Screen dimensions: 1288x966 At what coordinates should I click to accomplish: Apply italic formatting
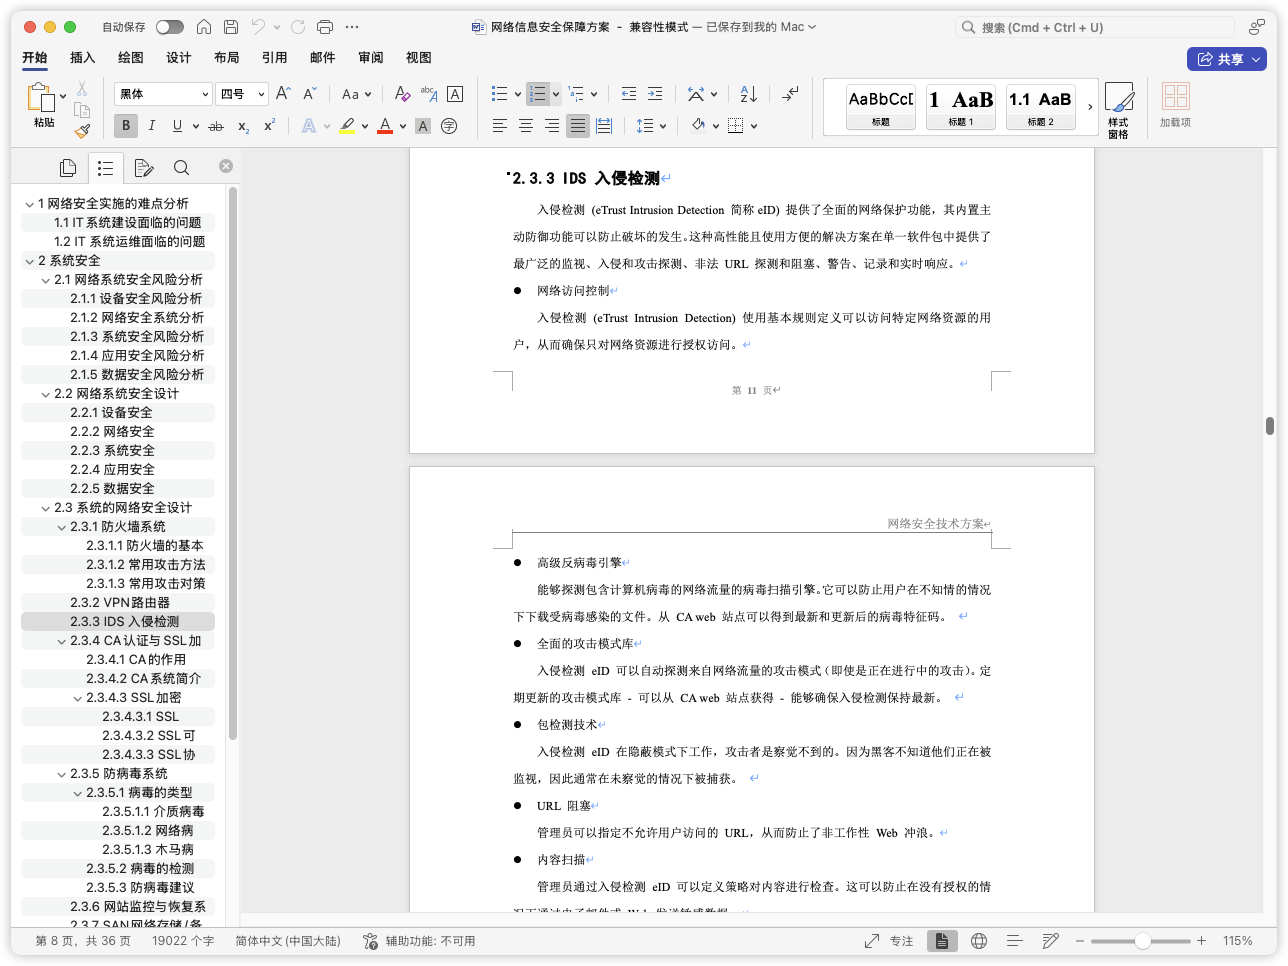click(x=151, y=125)
